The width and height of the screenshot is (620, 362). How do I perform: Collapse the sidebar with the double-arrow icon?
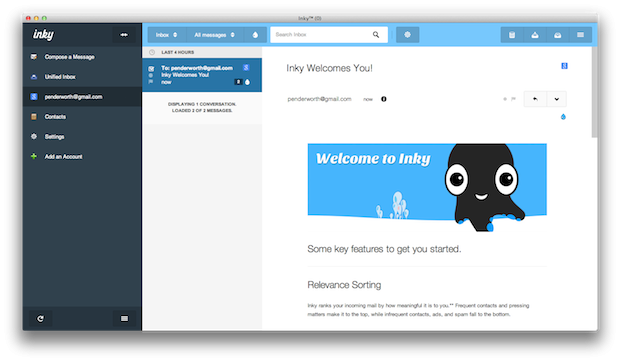pos(124,35)
